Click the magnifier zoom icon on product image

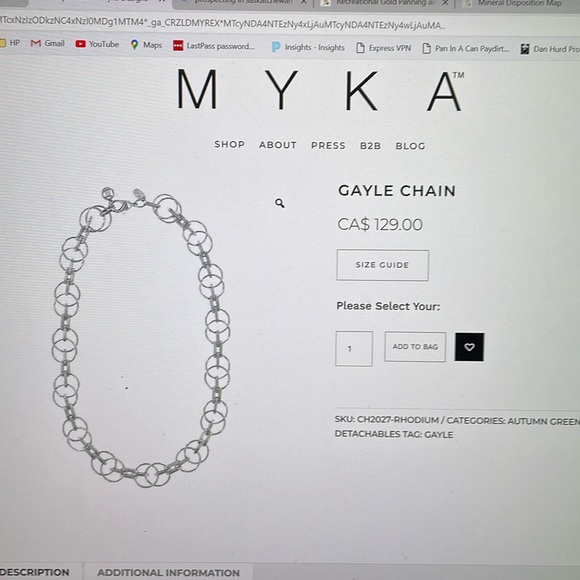(280, 203)
